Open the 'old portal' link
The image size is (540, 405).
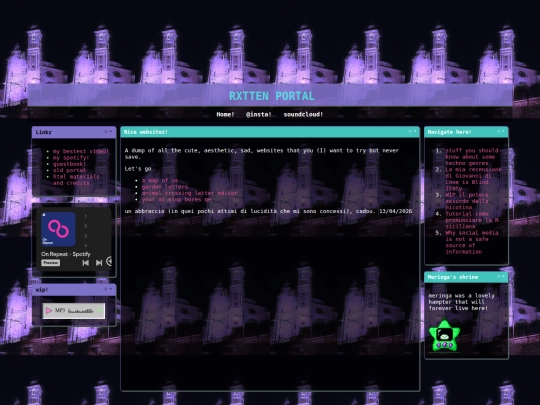tap(69, 170)
